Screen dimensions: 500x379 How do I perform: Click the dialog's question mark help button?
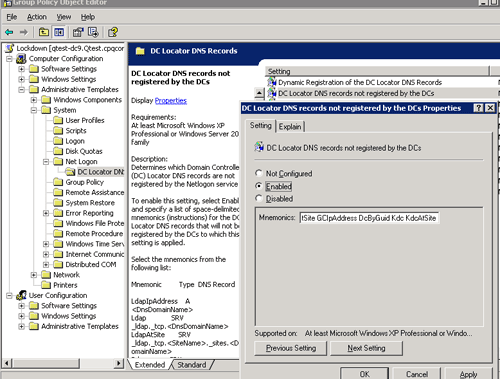[x=478, y=108]
